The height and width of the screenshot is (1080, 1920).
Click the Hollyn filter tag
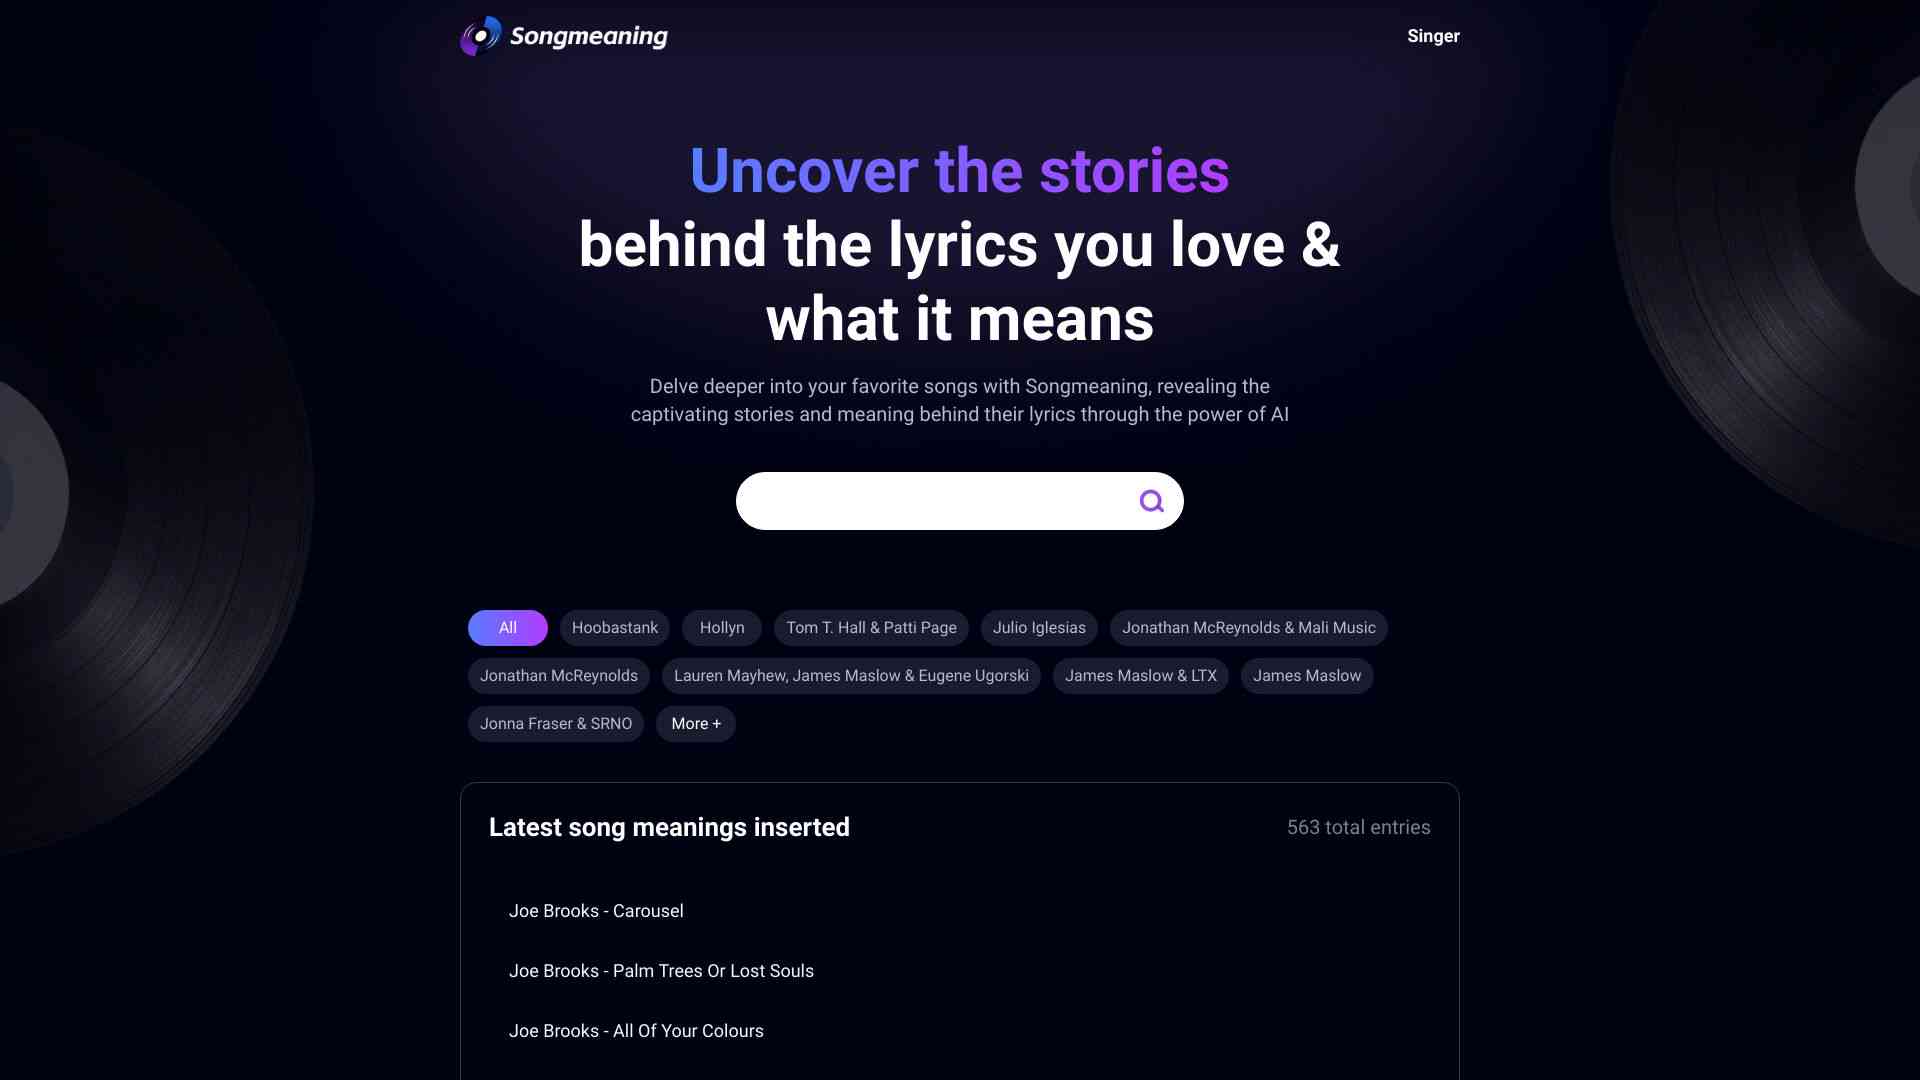pyautogui.click(x=721, y=628)
